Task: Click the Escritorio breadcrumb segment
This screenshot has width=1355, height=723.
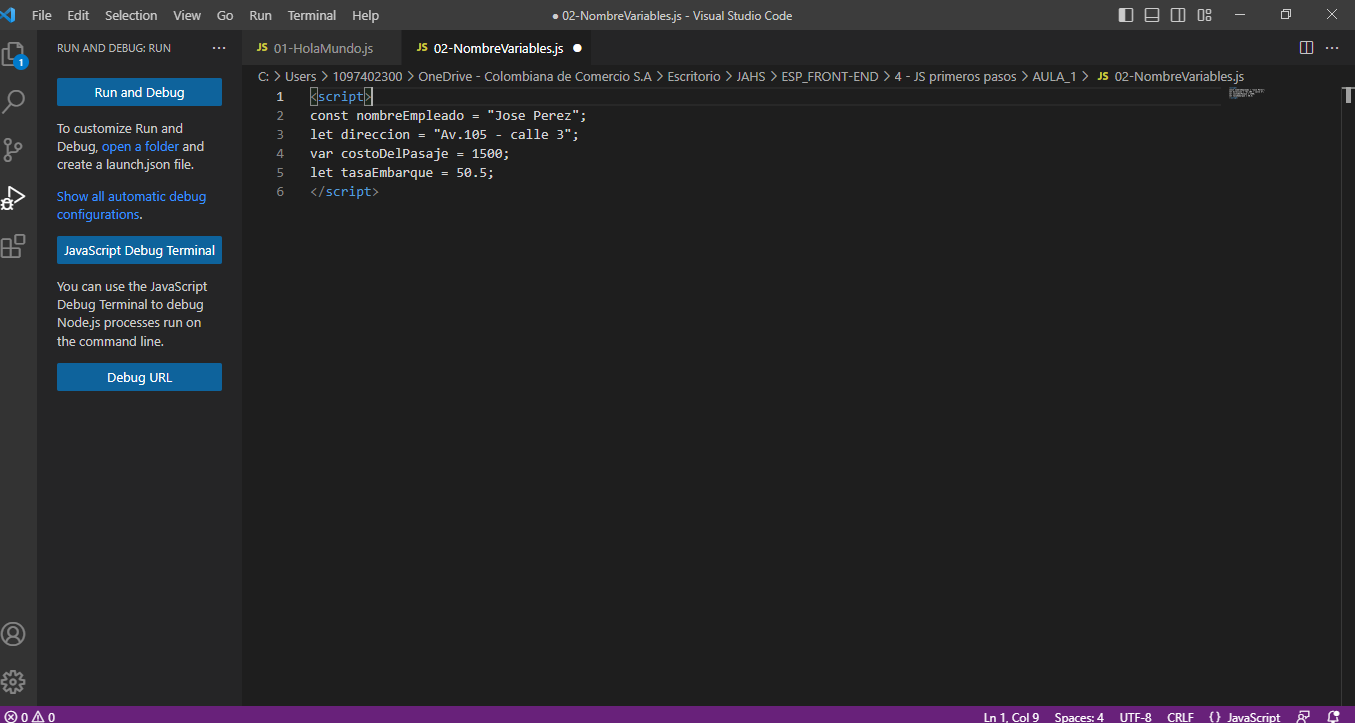Action: click(694, 76)
